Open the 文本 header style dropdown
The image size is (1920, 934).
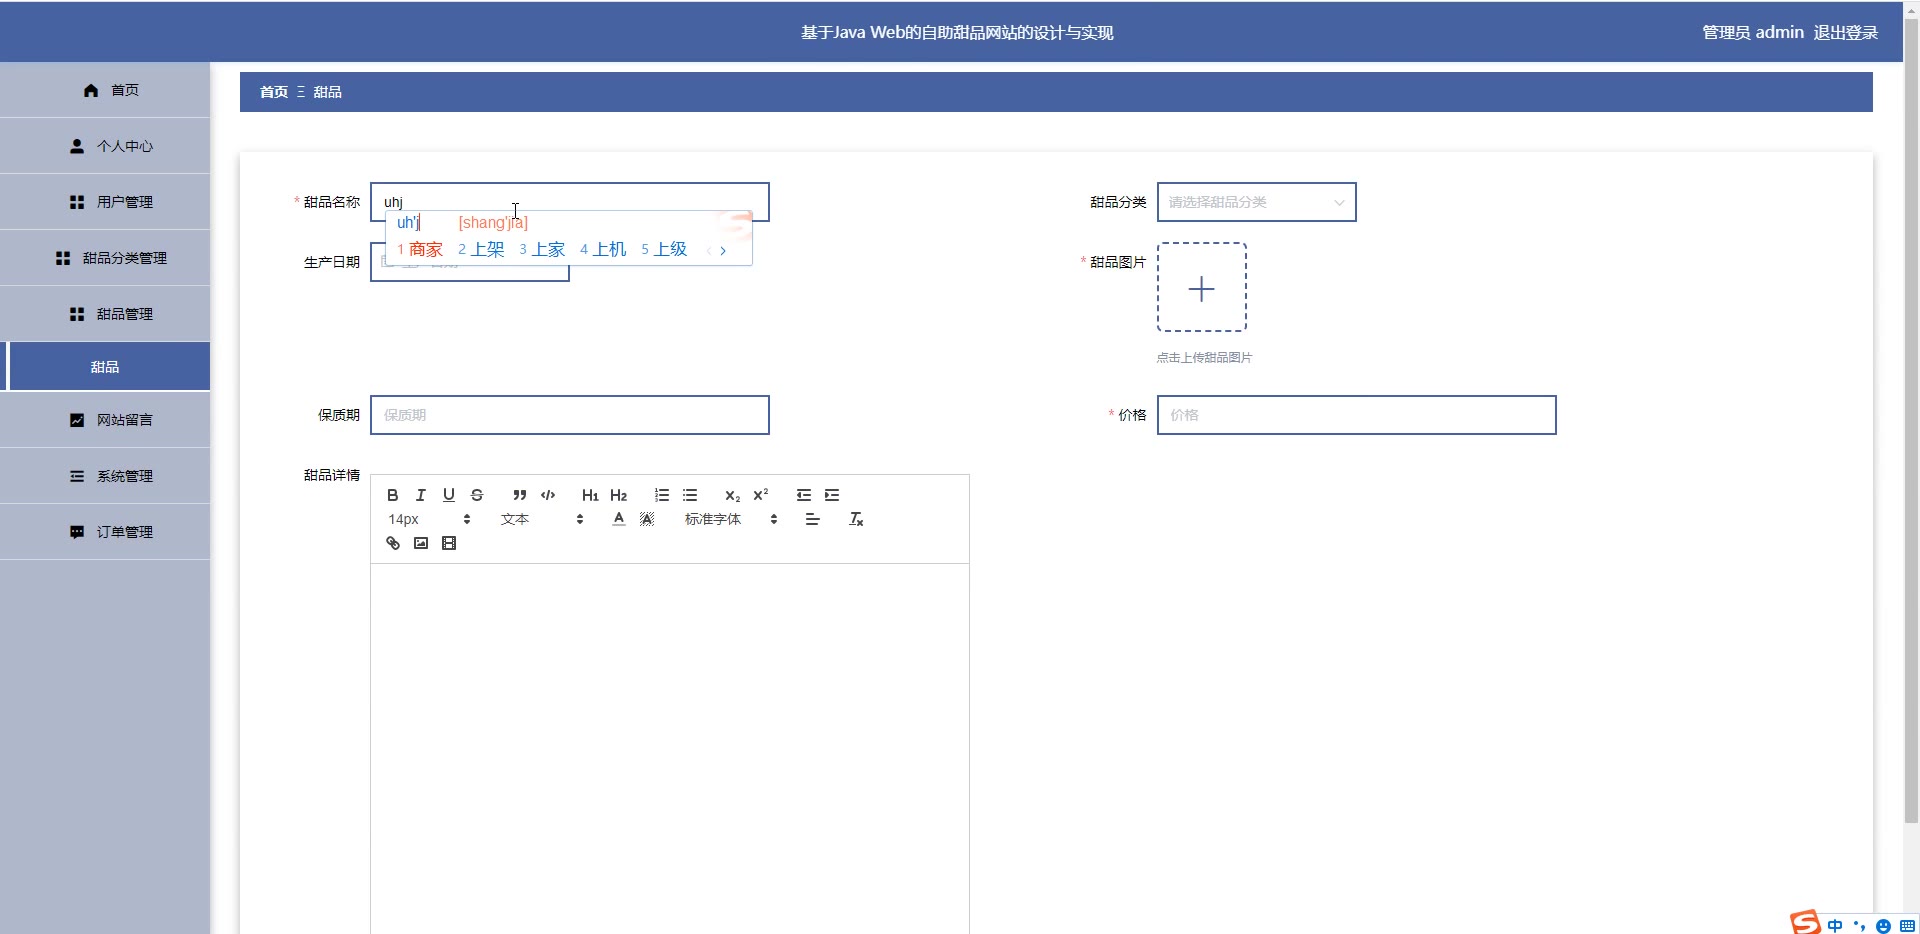click(542, 519)
